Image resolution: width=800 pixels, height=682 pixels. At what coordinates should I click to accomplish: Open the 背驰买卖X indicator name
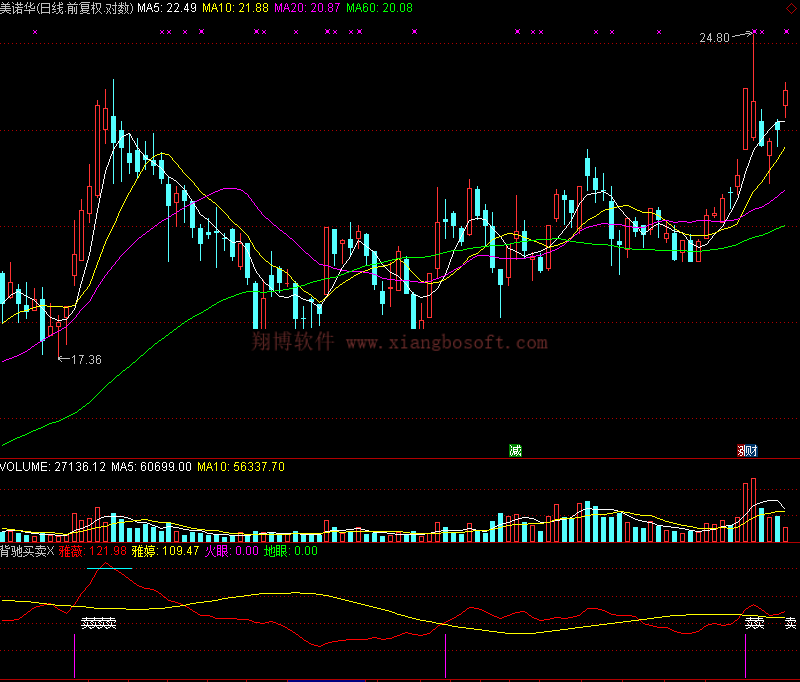click(x=27, y=551)
